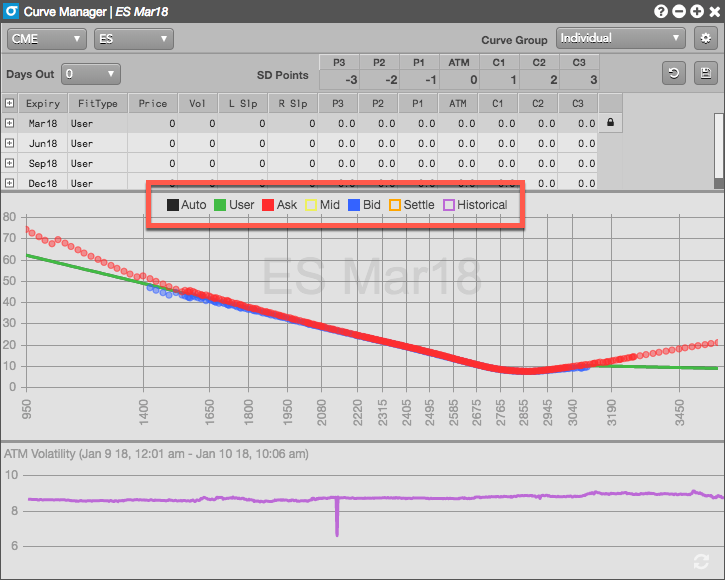The height and width of the screenshot is (580, 725).
Task: Toggle the Historical series in legend
Action: 475,205
